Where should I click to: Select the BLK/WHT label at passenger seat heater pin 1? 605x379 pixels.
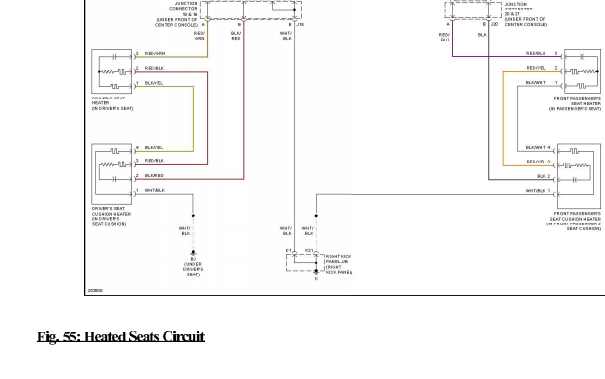pyautogui.click(x=536, y=83)
